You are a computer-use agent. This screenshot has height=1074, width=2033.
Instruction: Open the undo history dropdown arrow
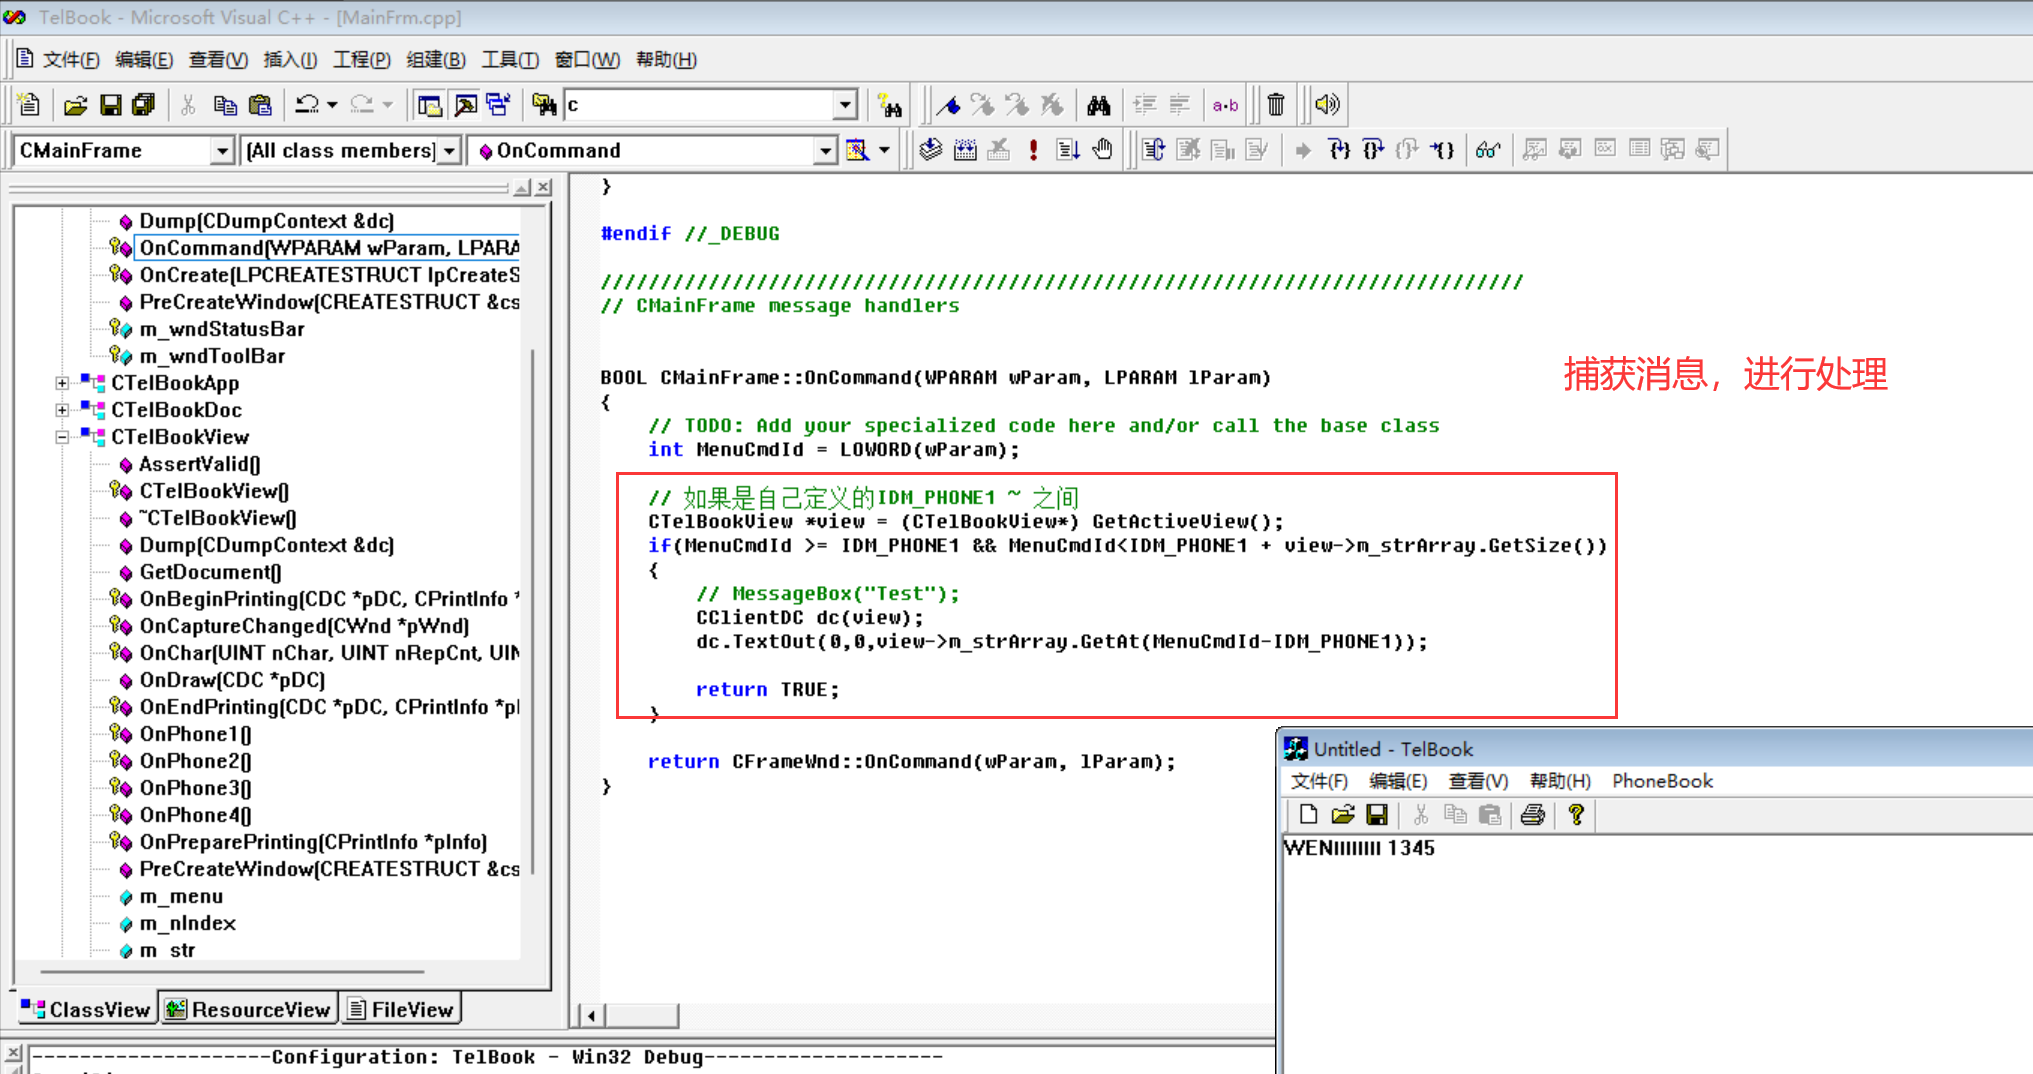coord(333,105)
